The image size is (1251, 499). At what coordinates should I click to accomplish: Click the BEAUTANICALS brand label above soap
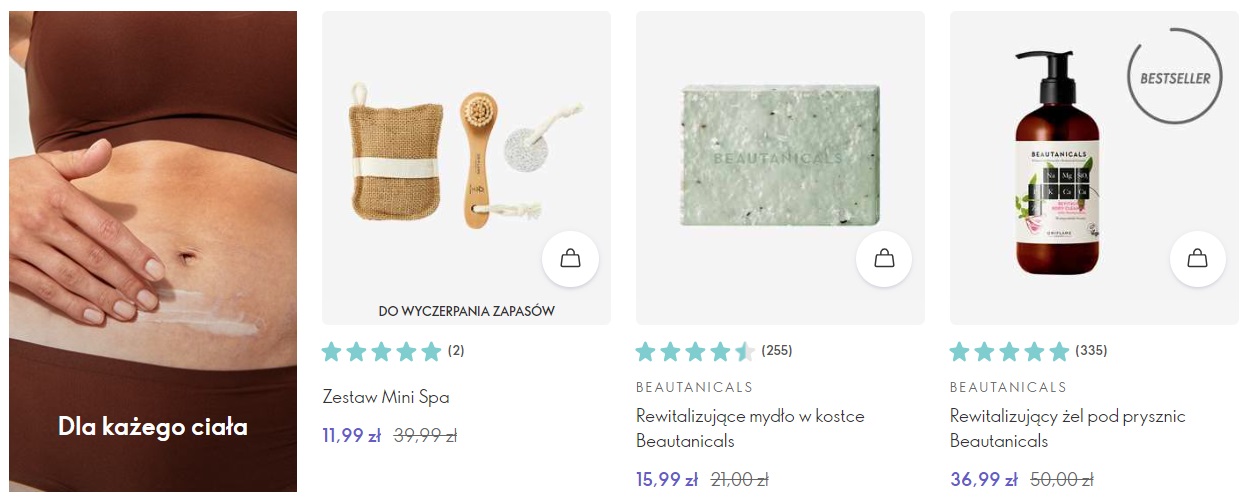point(694,387)
